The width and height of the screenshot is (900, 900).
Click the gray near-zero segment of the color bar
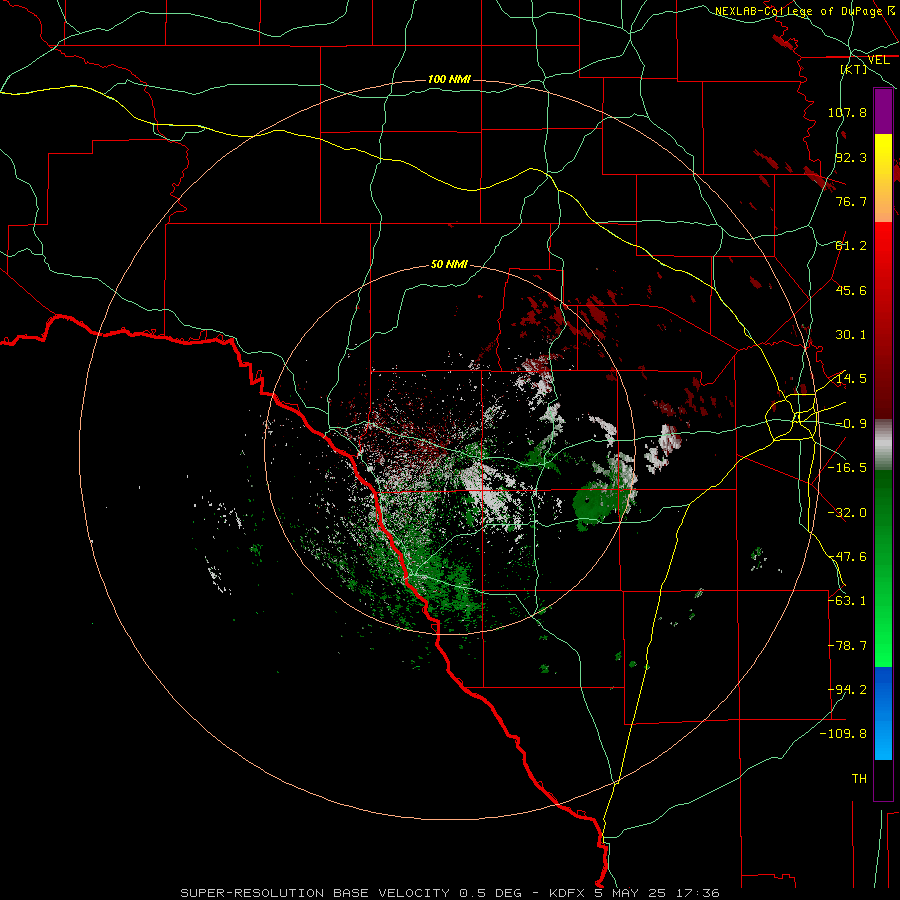point(883,444)
